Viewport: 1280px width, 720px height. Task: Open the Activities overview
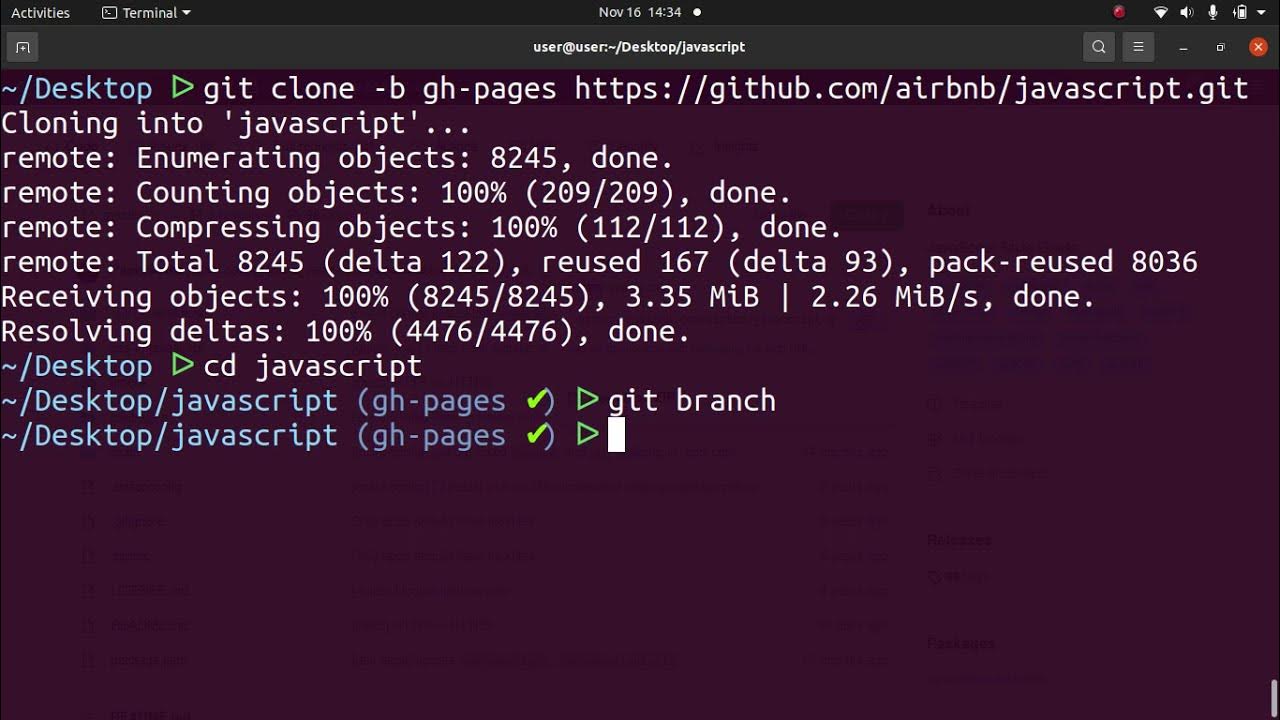click(40, 13)
